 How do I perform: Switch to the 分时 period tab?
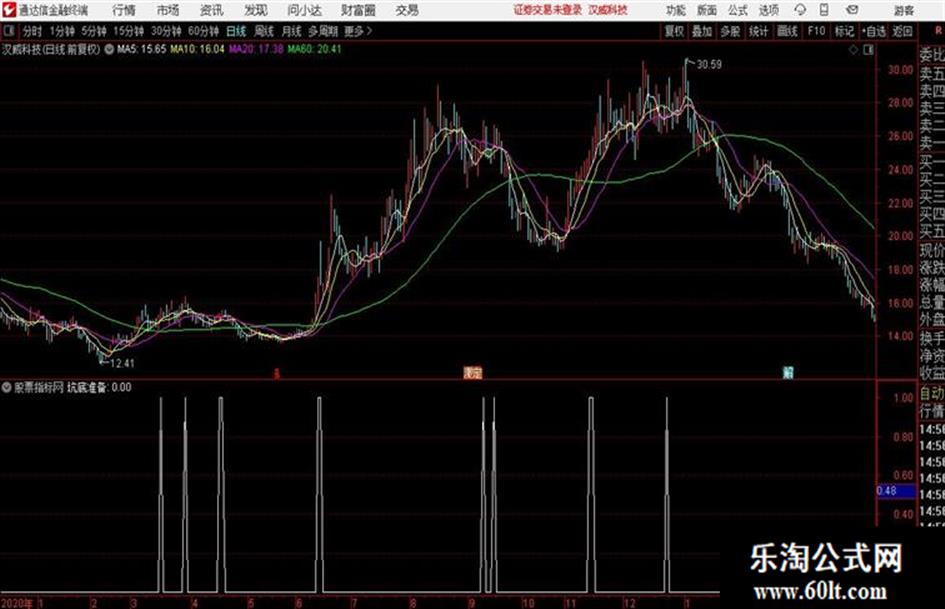click(x=32, y=31)
